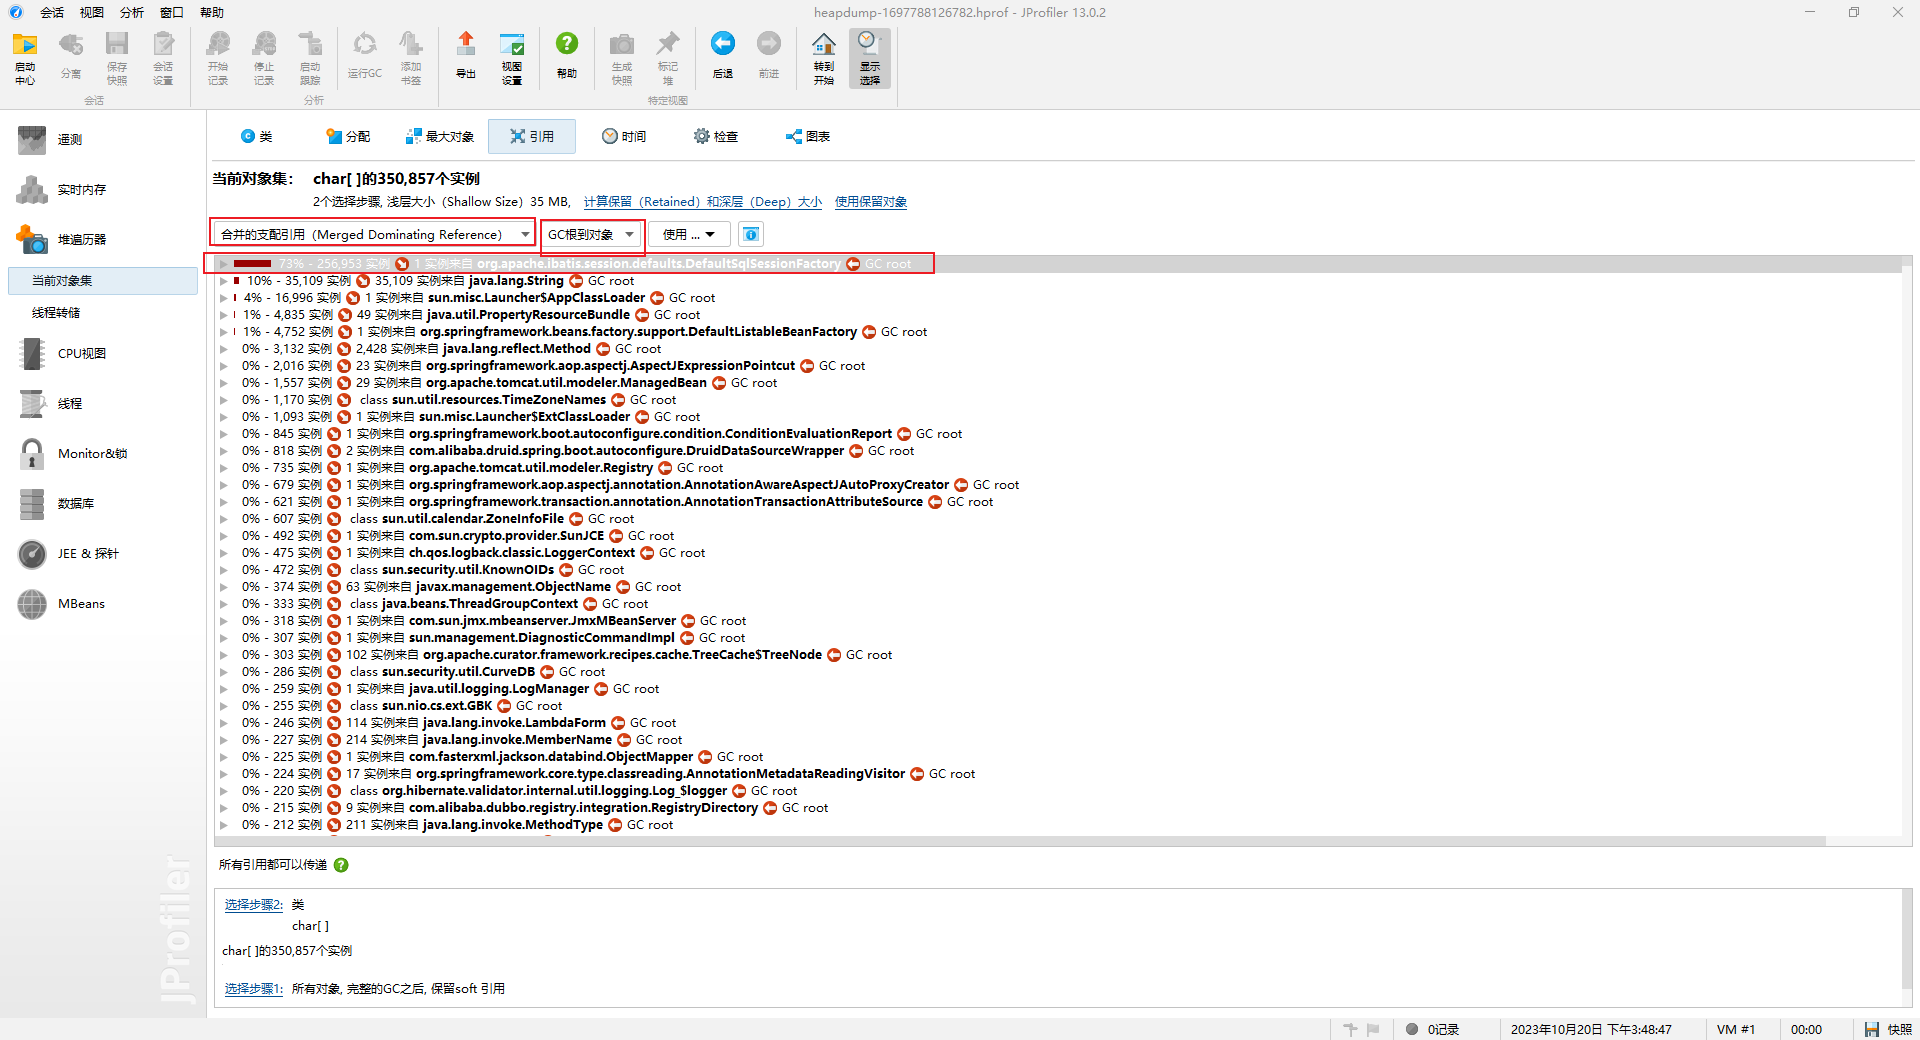The width and height of the screenshot is (1920, 1040).
Task: Expand the java.lang.String 10% row
Action: point(224,281)
